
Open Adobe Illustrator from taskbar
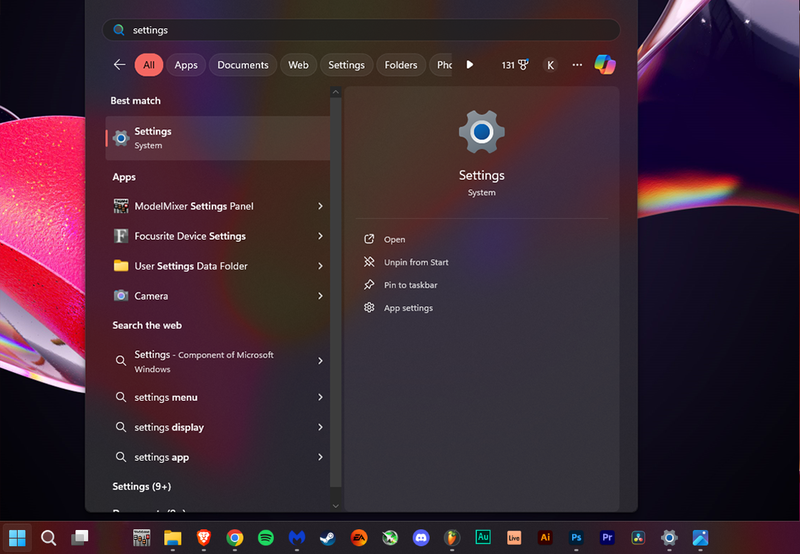point(545,537)
